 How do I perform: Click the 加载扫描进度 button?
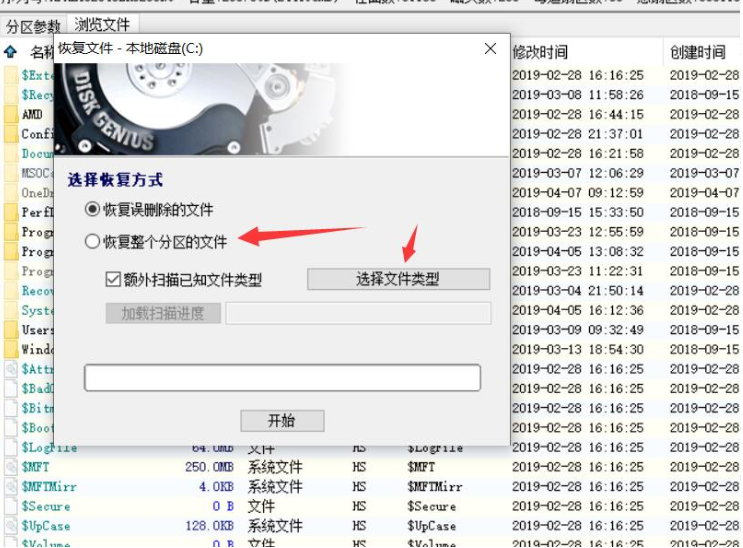click(x=163, y=313)
